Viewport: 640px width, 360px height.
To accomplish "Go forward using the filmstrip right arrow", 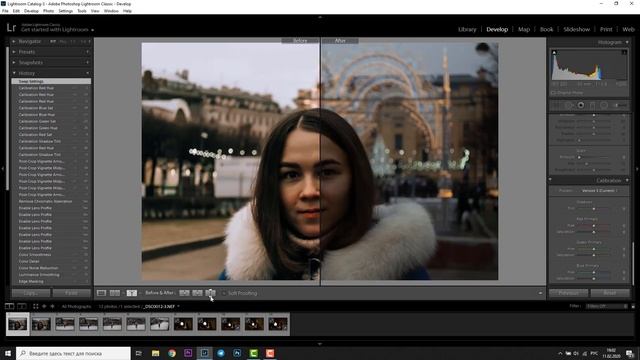I will (x=52, y=306).
